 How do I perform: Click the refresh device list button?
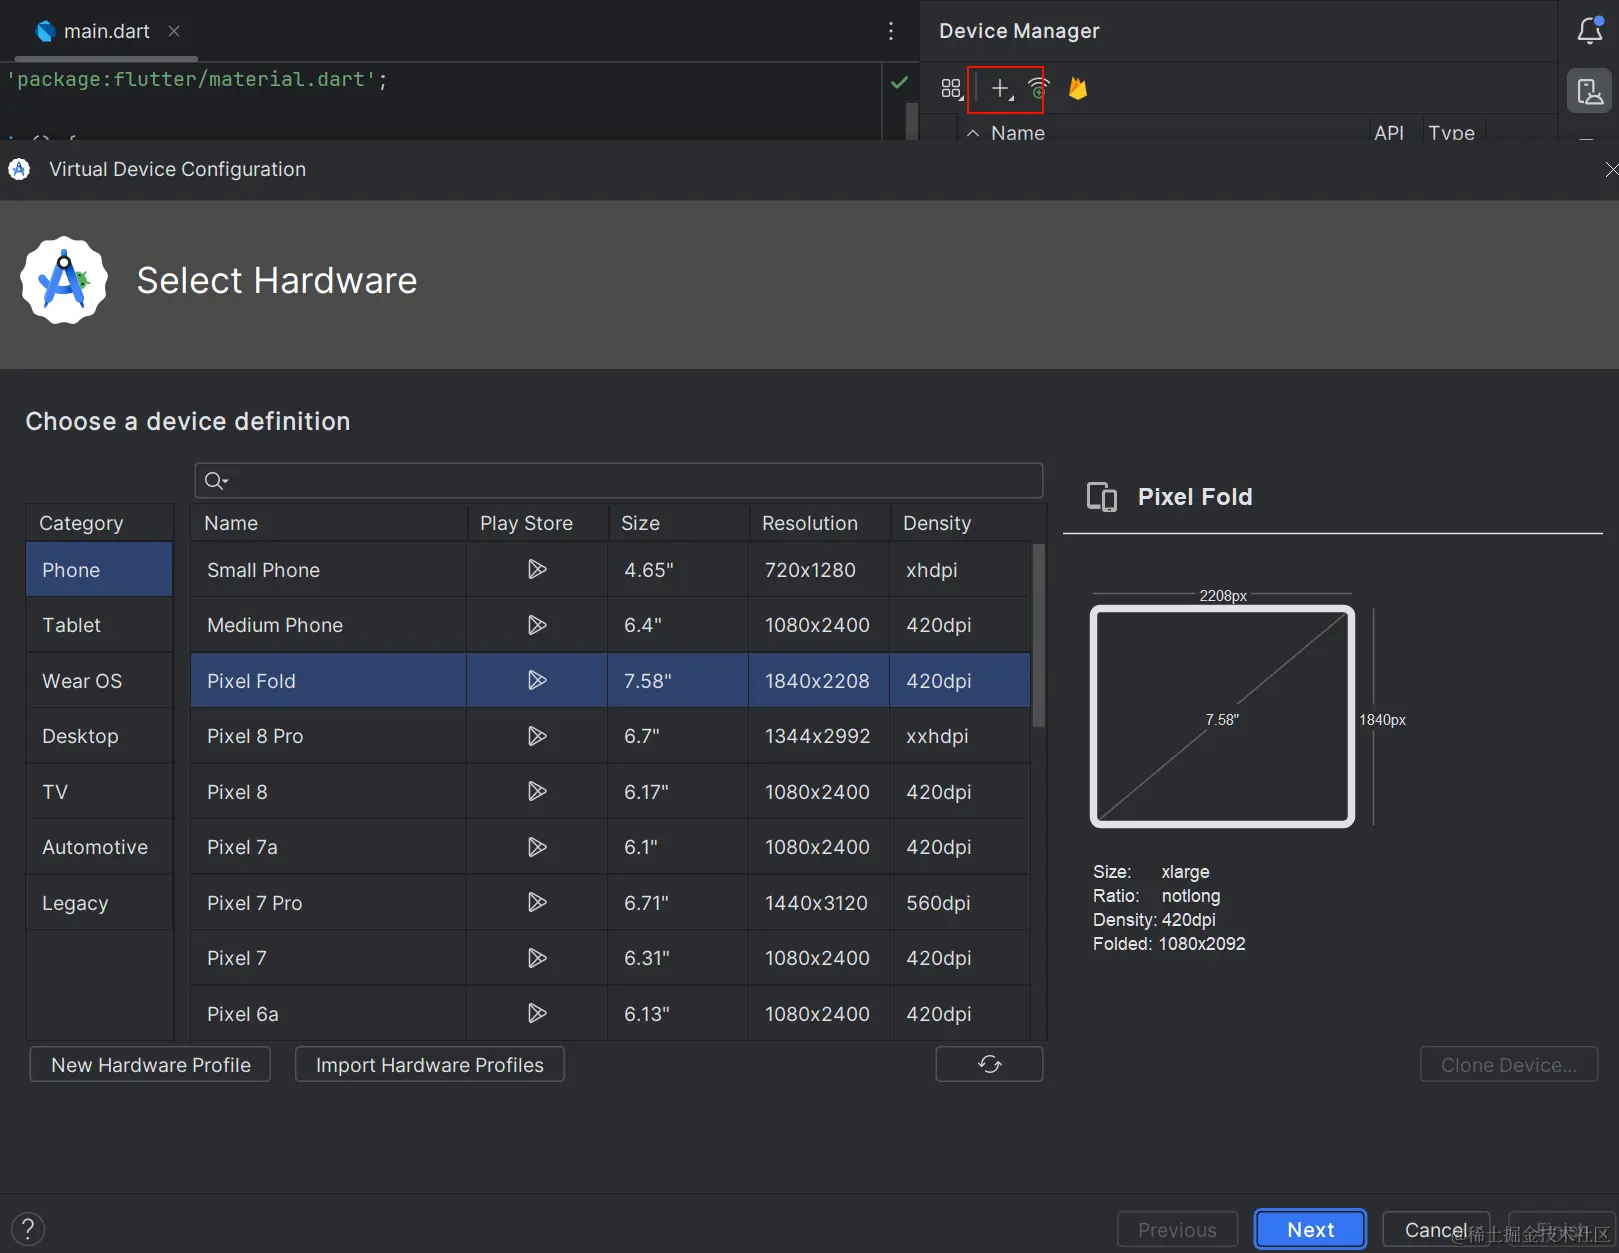click(989, 1064)
